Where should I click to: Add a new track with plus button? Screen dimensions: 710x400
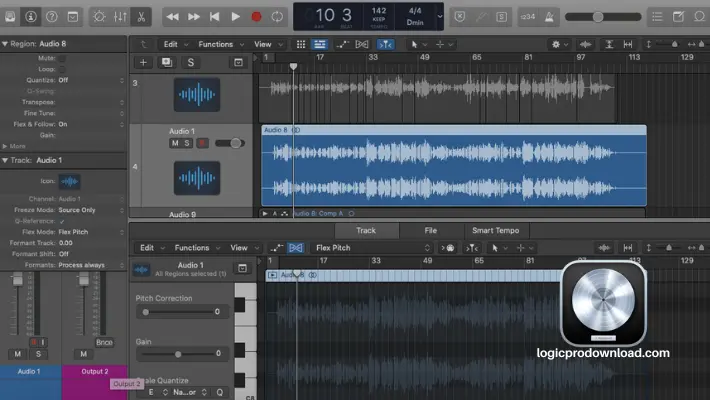click(x=143, y=63)
